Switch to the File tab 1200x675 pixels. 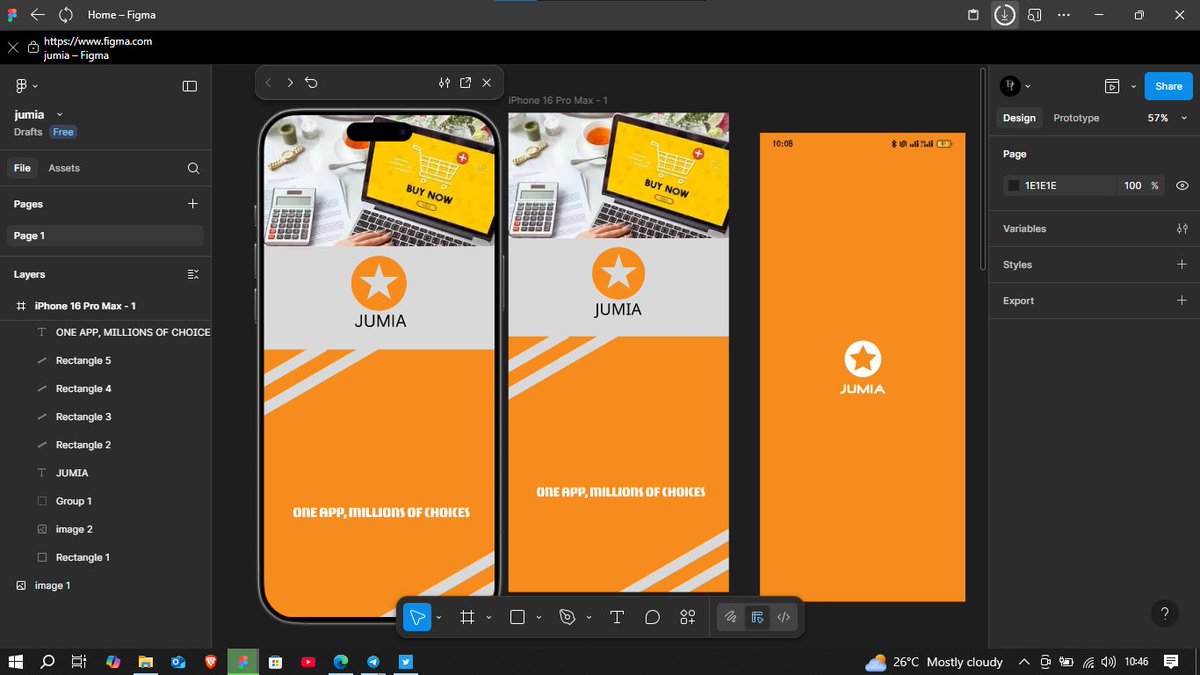pyautogui.click(x=22, y=168)
